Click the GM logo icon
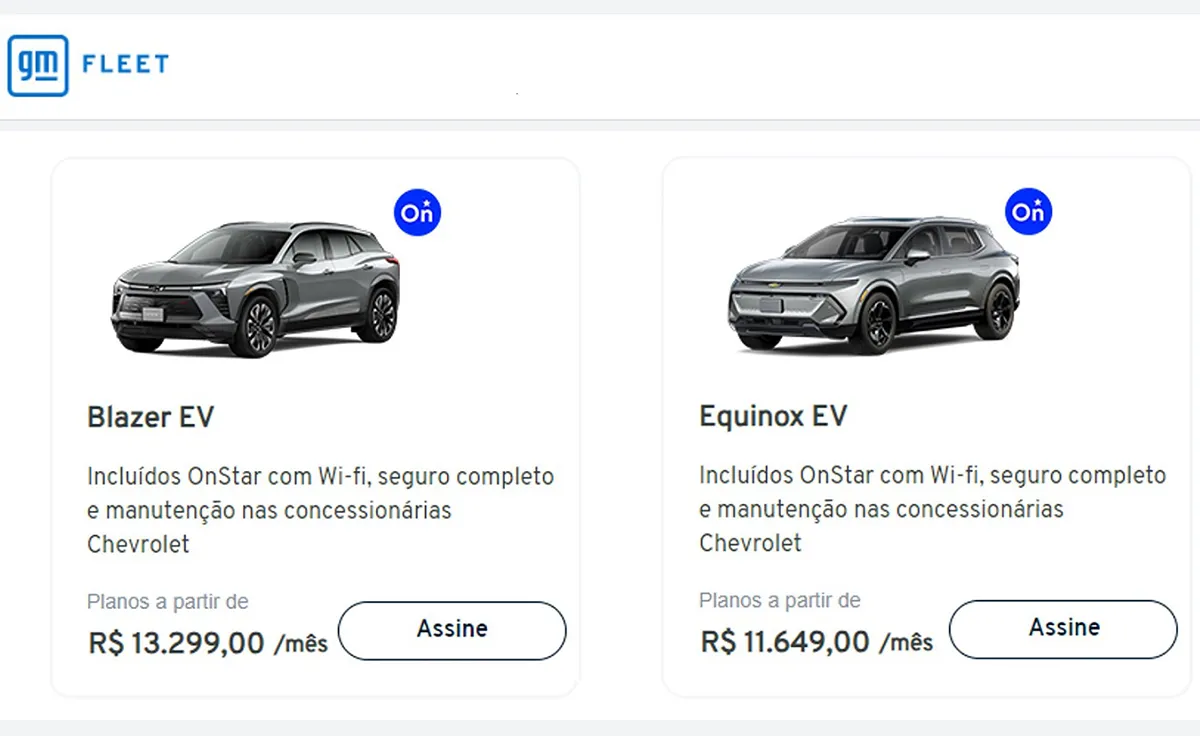 pyautogui.click(x=38, y=66)
